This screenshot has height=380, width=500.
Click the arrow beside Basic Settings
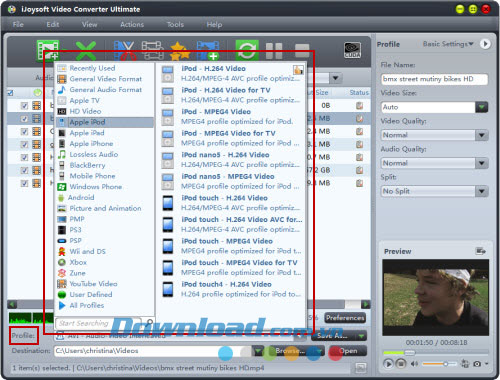click(485, 44)
